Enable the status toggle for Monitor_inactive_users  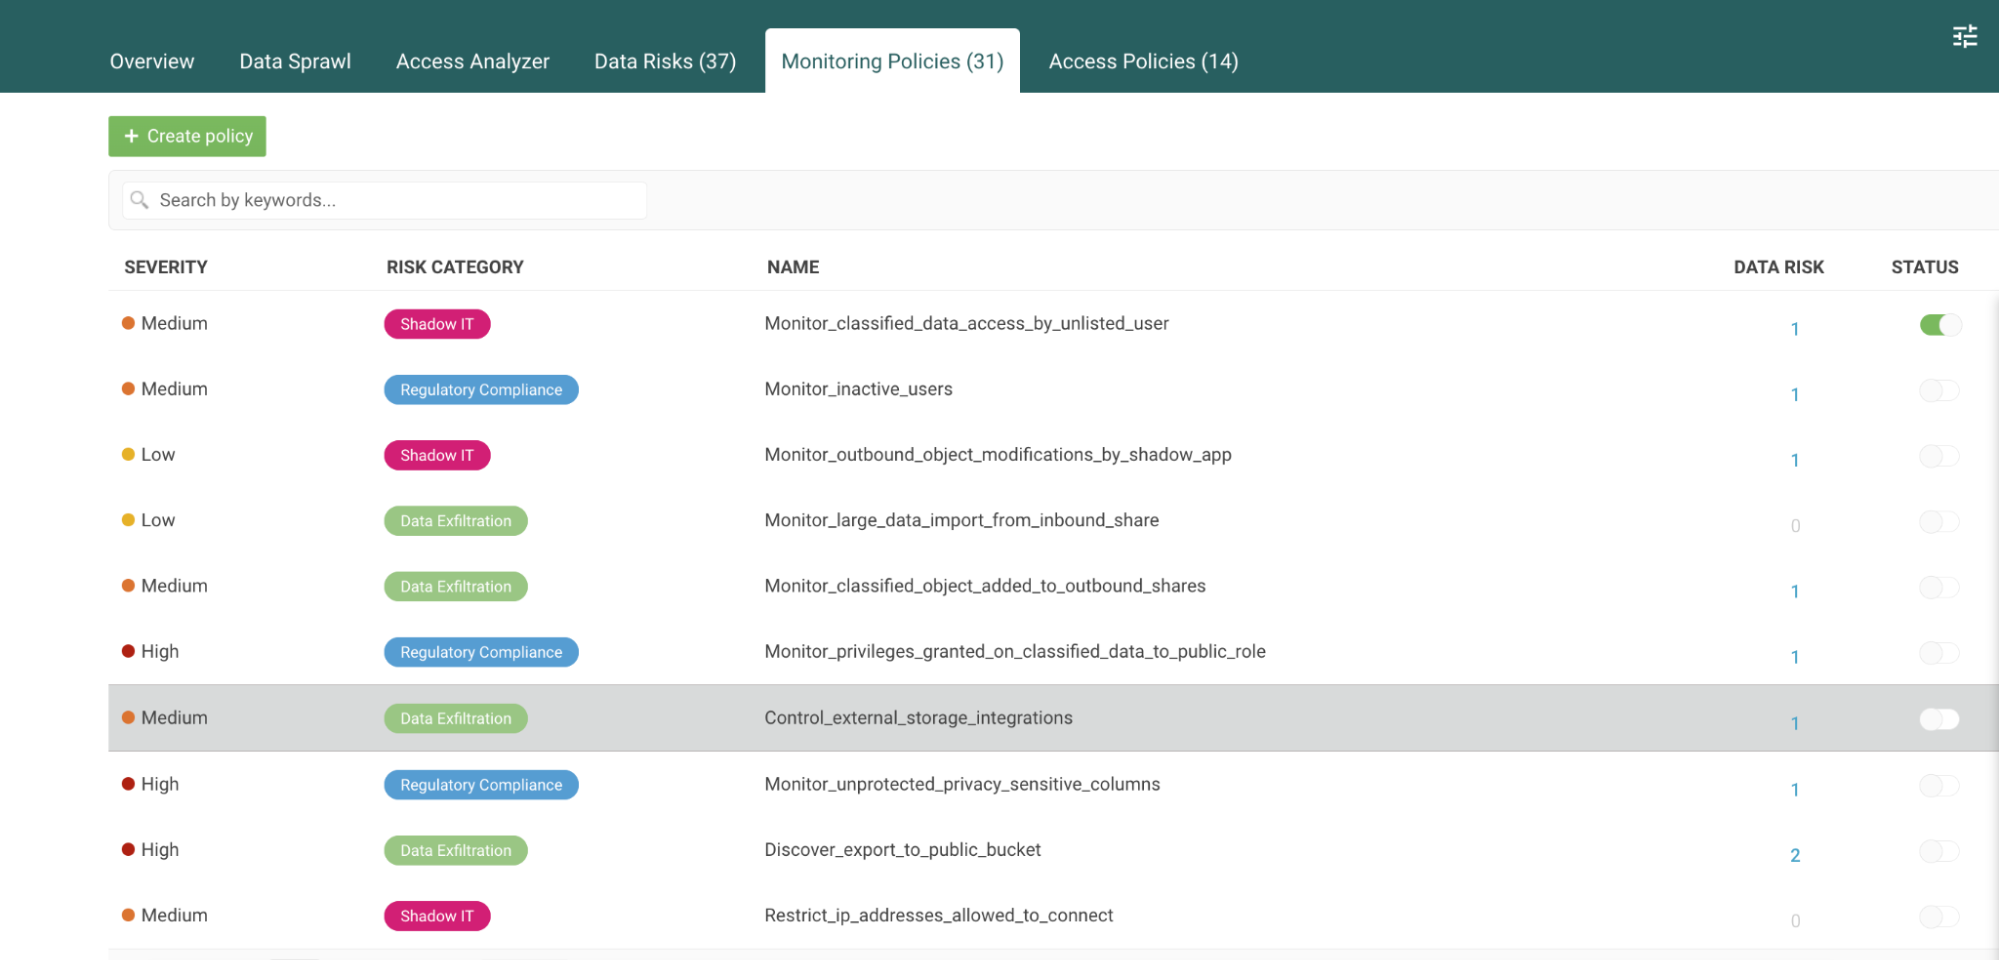click(x=1939, y=391)
